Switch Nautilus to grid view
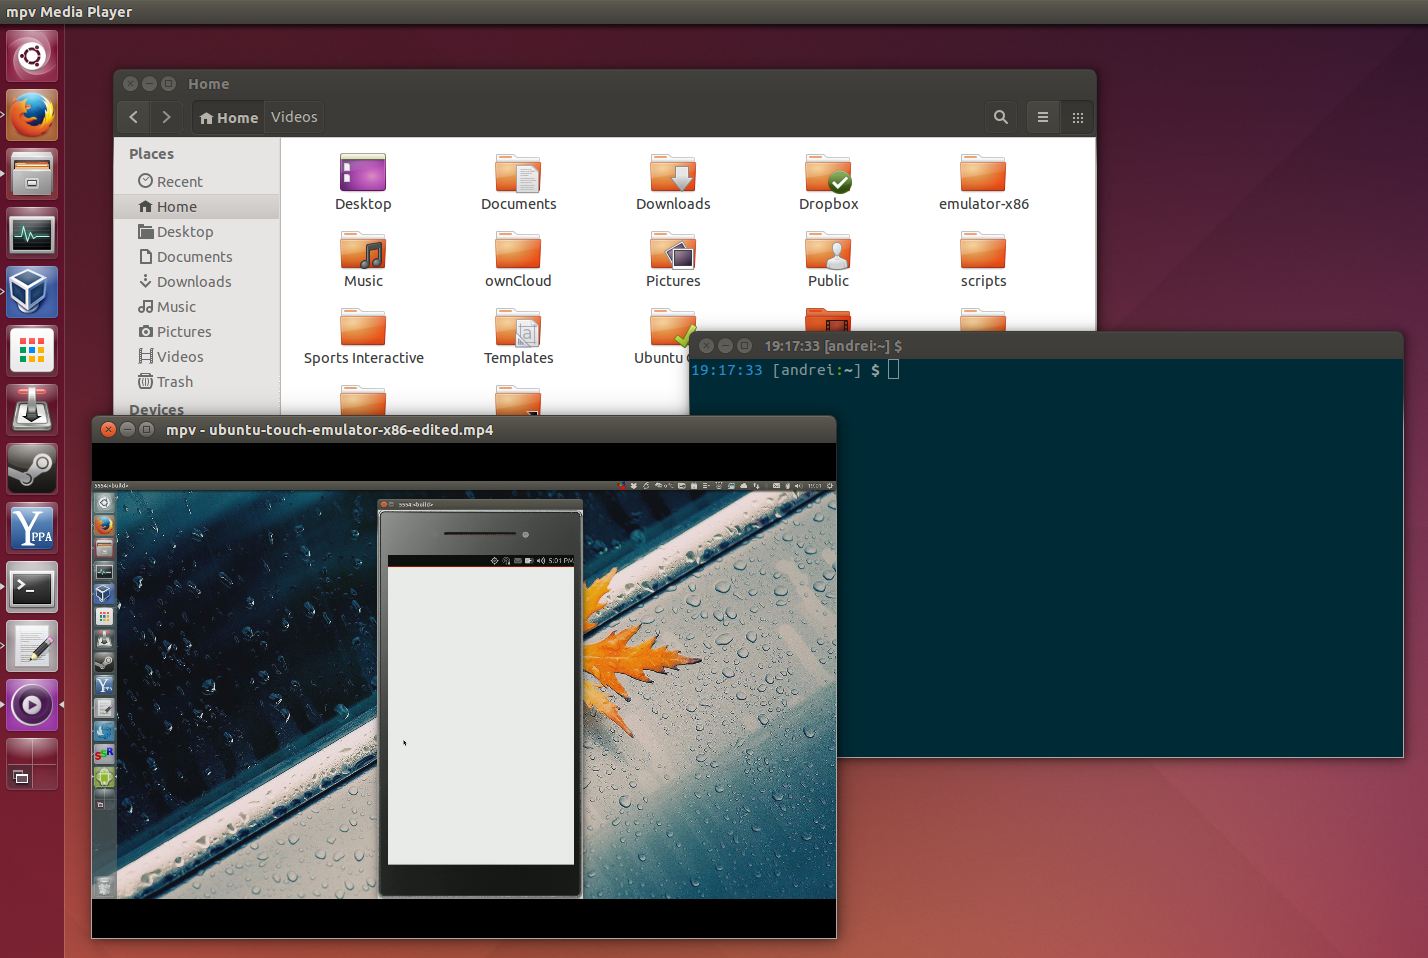Screen dimensions: 1428x958 tap(1077, 117)
